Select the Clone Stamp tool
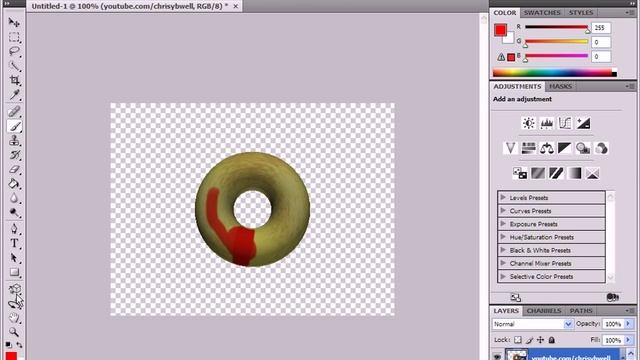The image size is (640, 360). (x=14, y=141)
